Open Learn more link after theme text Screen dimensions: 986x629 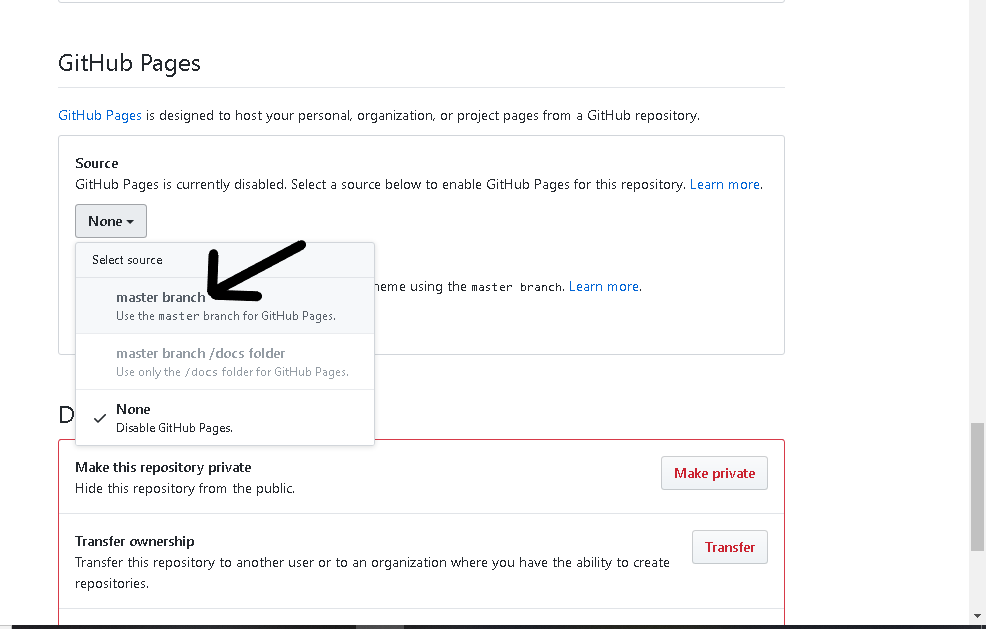(604, 287)
